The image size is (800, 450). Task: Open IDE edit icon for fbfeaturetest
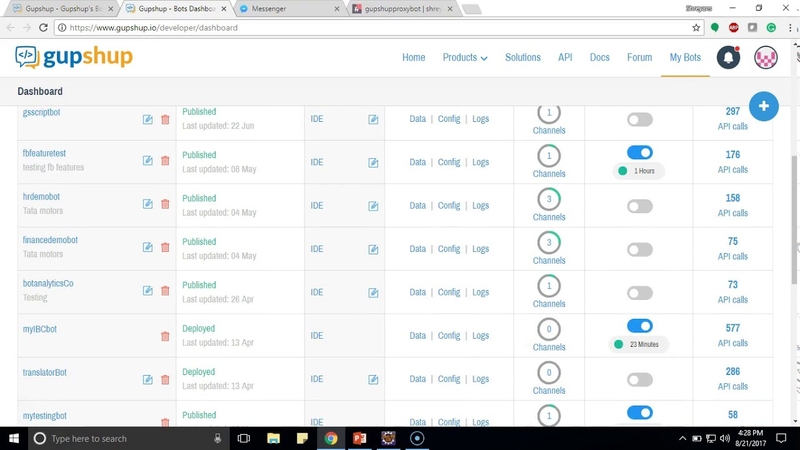[373, 163]
